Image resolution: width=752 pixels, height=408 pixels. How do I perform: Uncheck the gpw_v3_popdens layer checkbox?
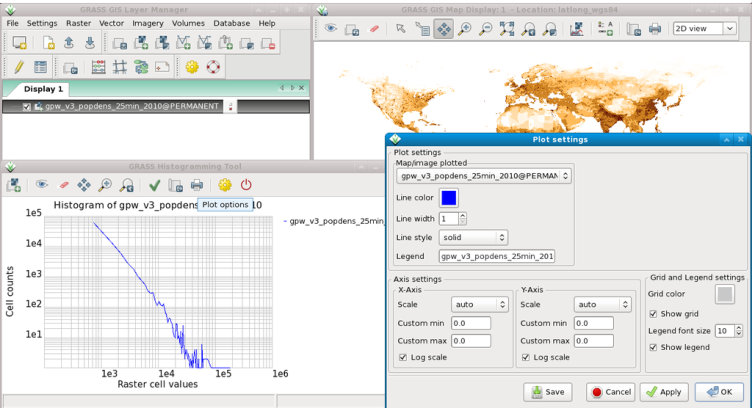pos(27,107)
